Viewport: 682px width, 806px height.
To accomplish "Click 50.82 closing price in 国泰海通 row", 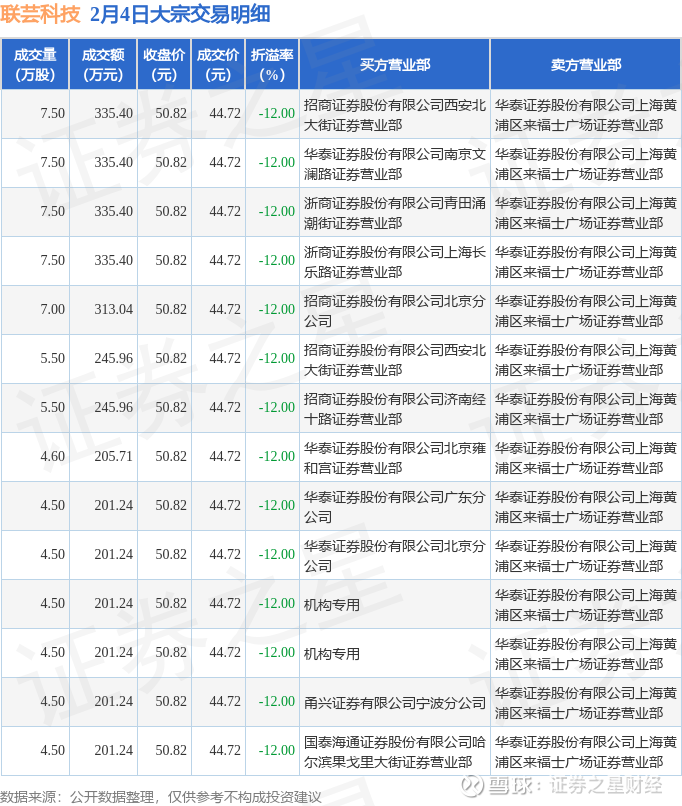I will [x=171, y=750].
